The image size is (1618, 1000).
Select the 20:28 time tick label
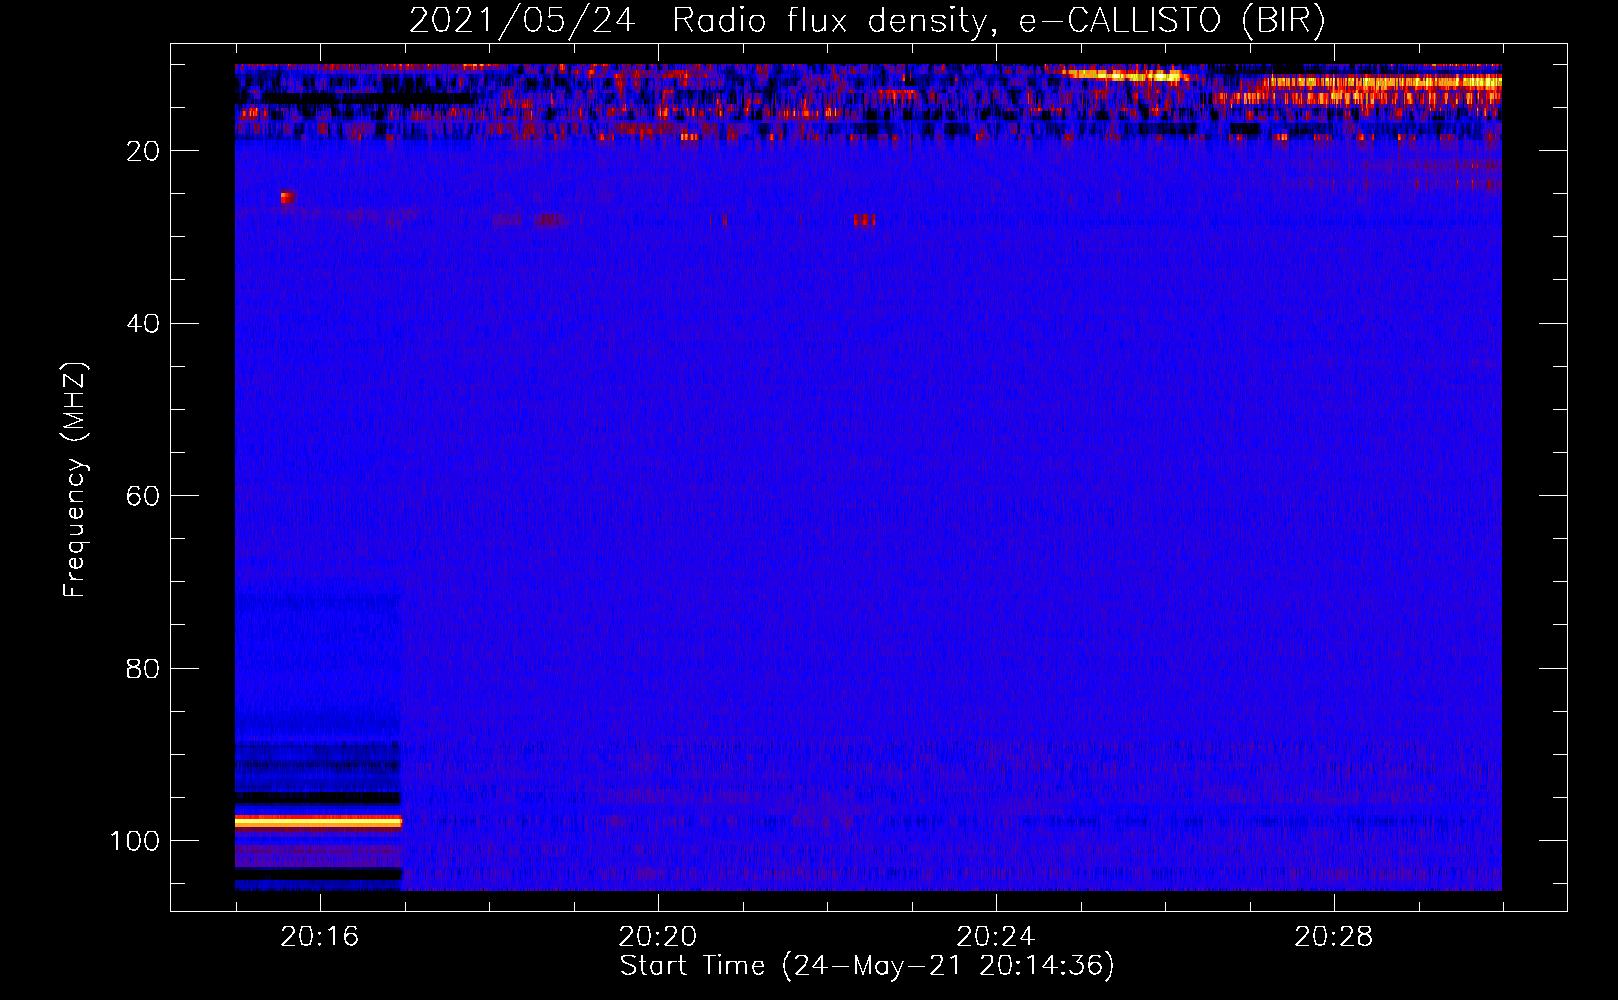click(1334, 936)
